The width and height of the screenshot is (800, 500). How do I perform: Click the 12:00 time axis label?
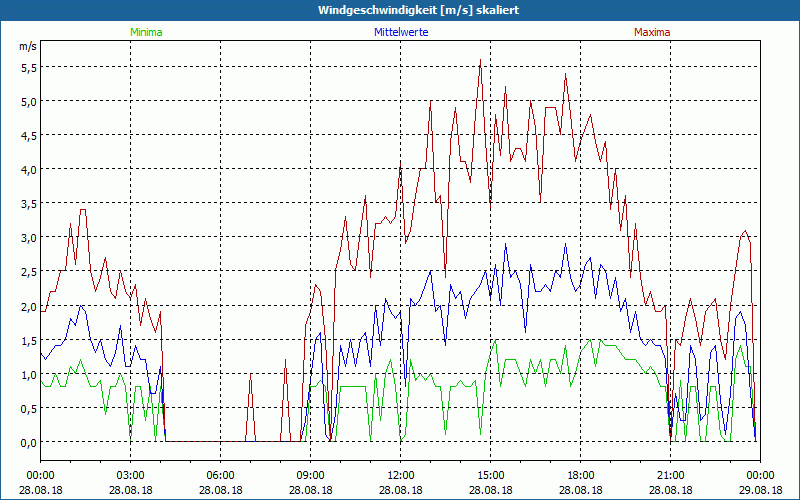401,476
